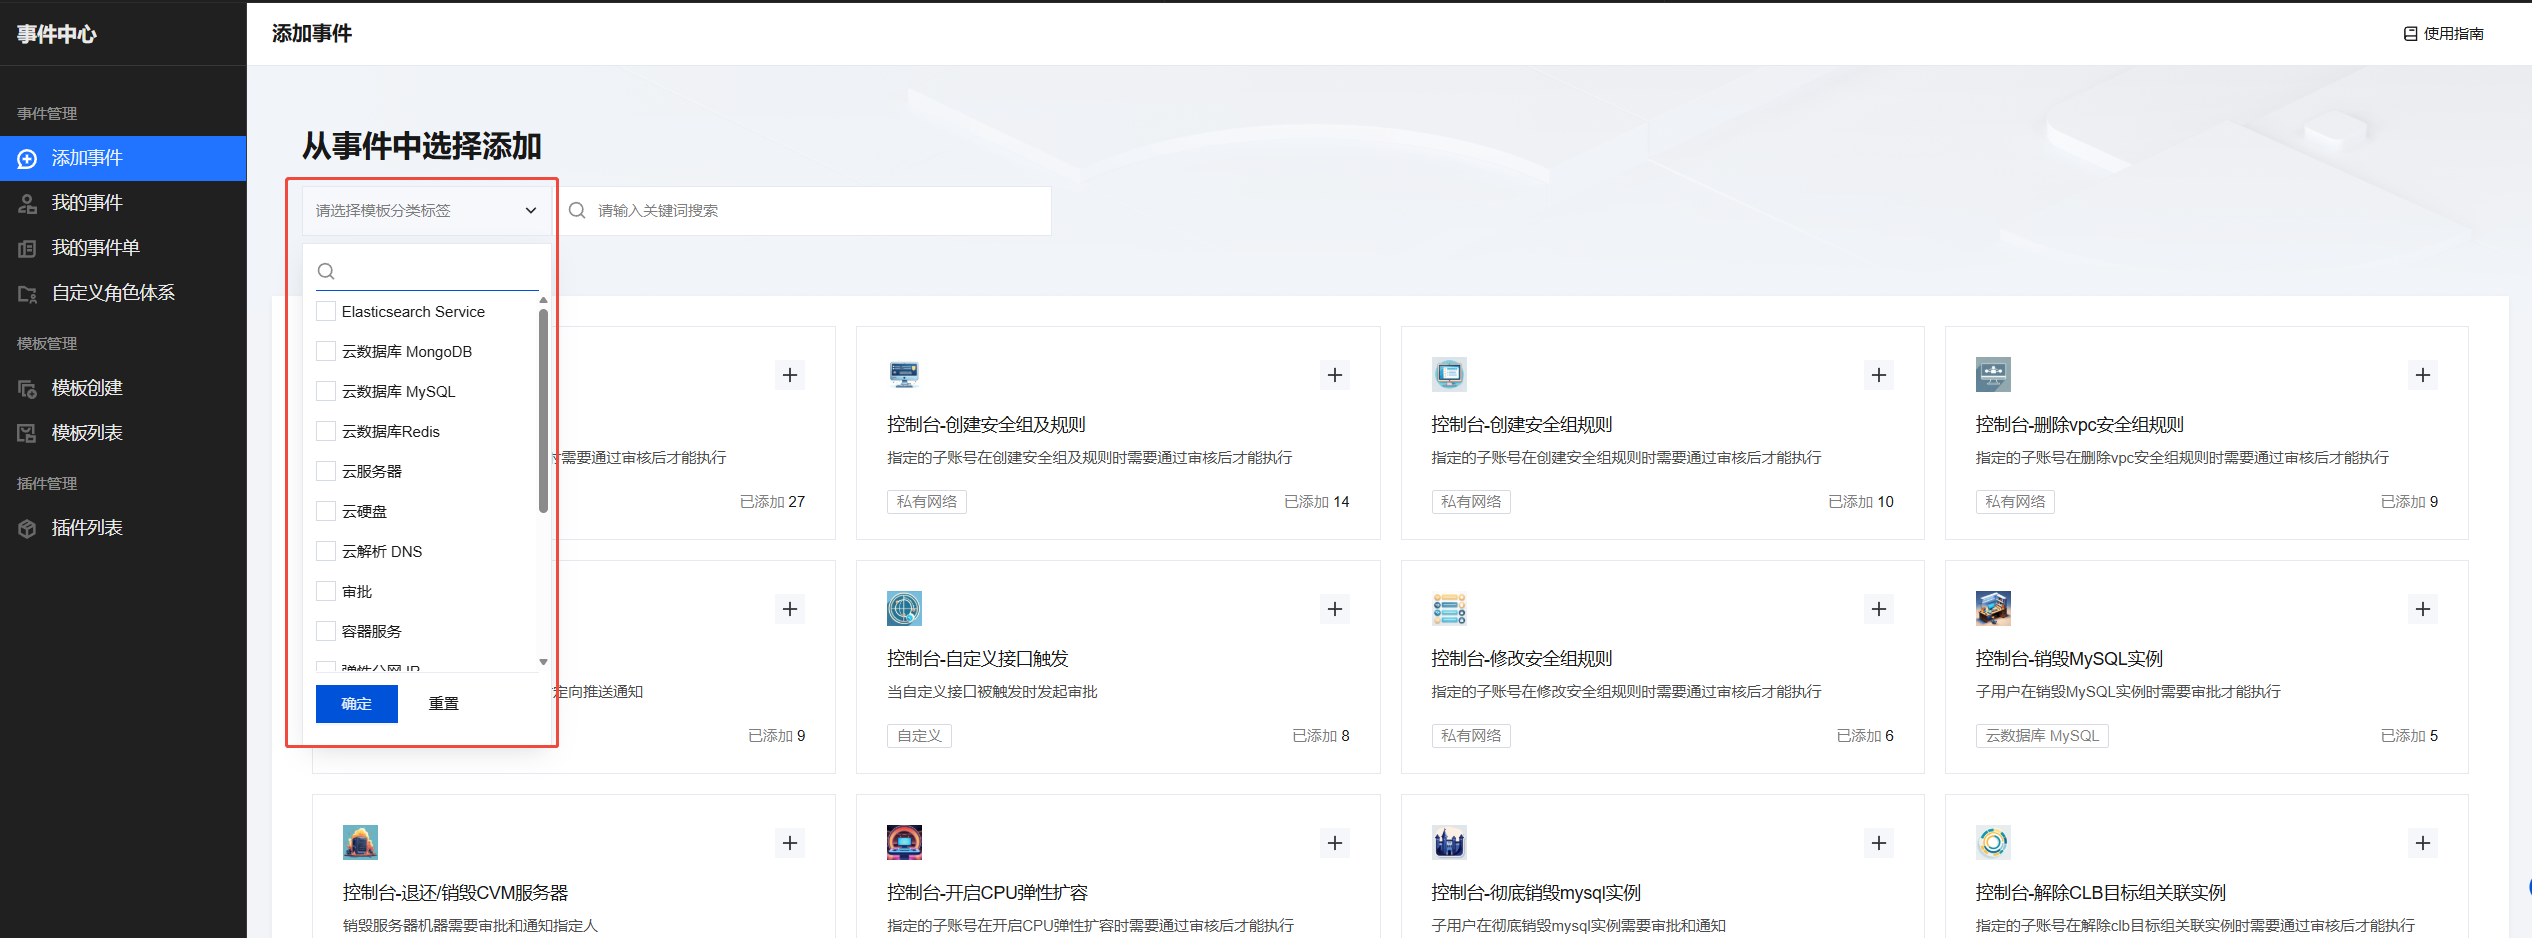Tick the 云数据库 MongoDB checkbox
Image resolution: width=2532 pixels, height=938 pixels.
coord(326,351)
